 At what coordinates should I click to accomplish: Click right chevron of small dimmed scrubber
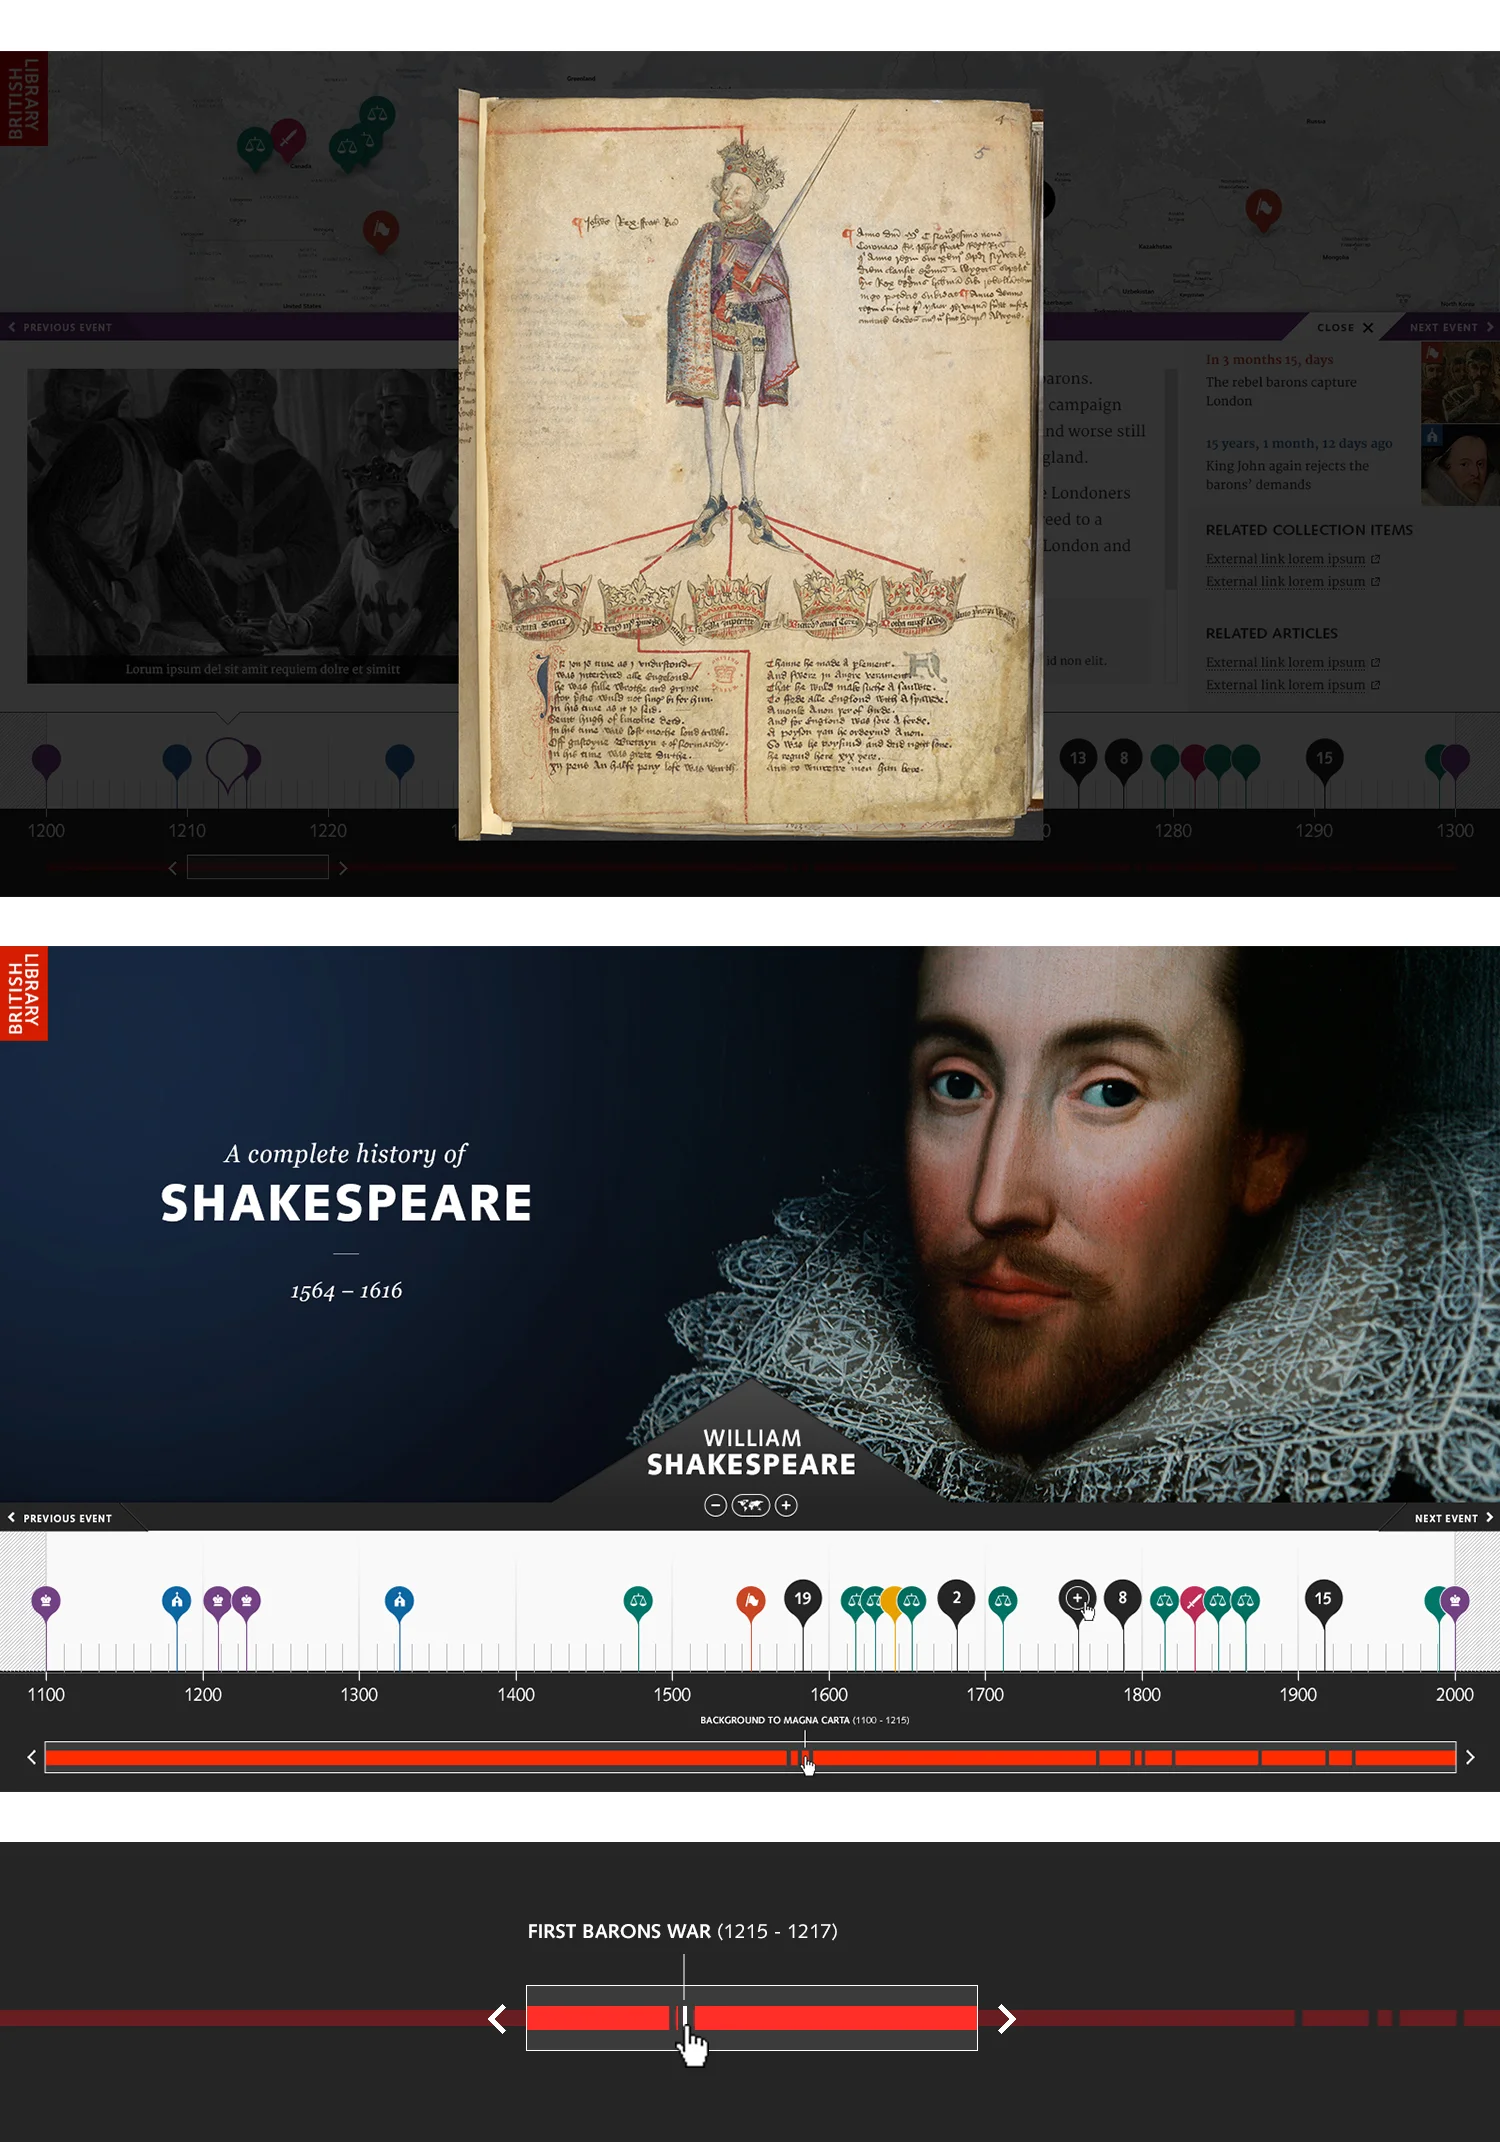[x=343, y=868]
